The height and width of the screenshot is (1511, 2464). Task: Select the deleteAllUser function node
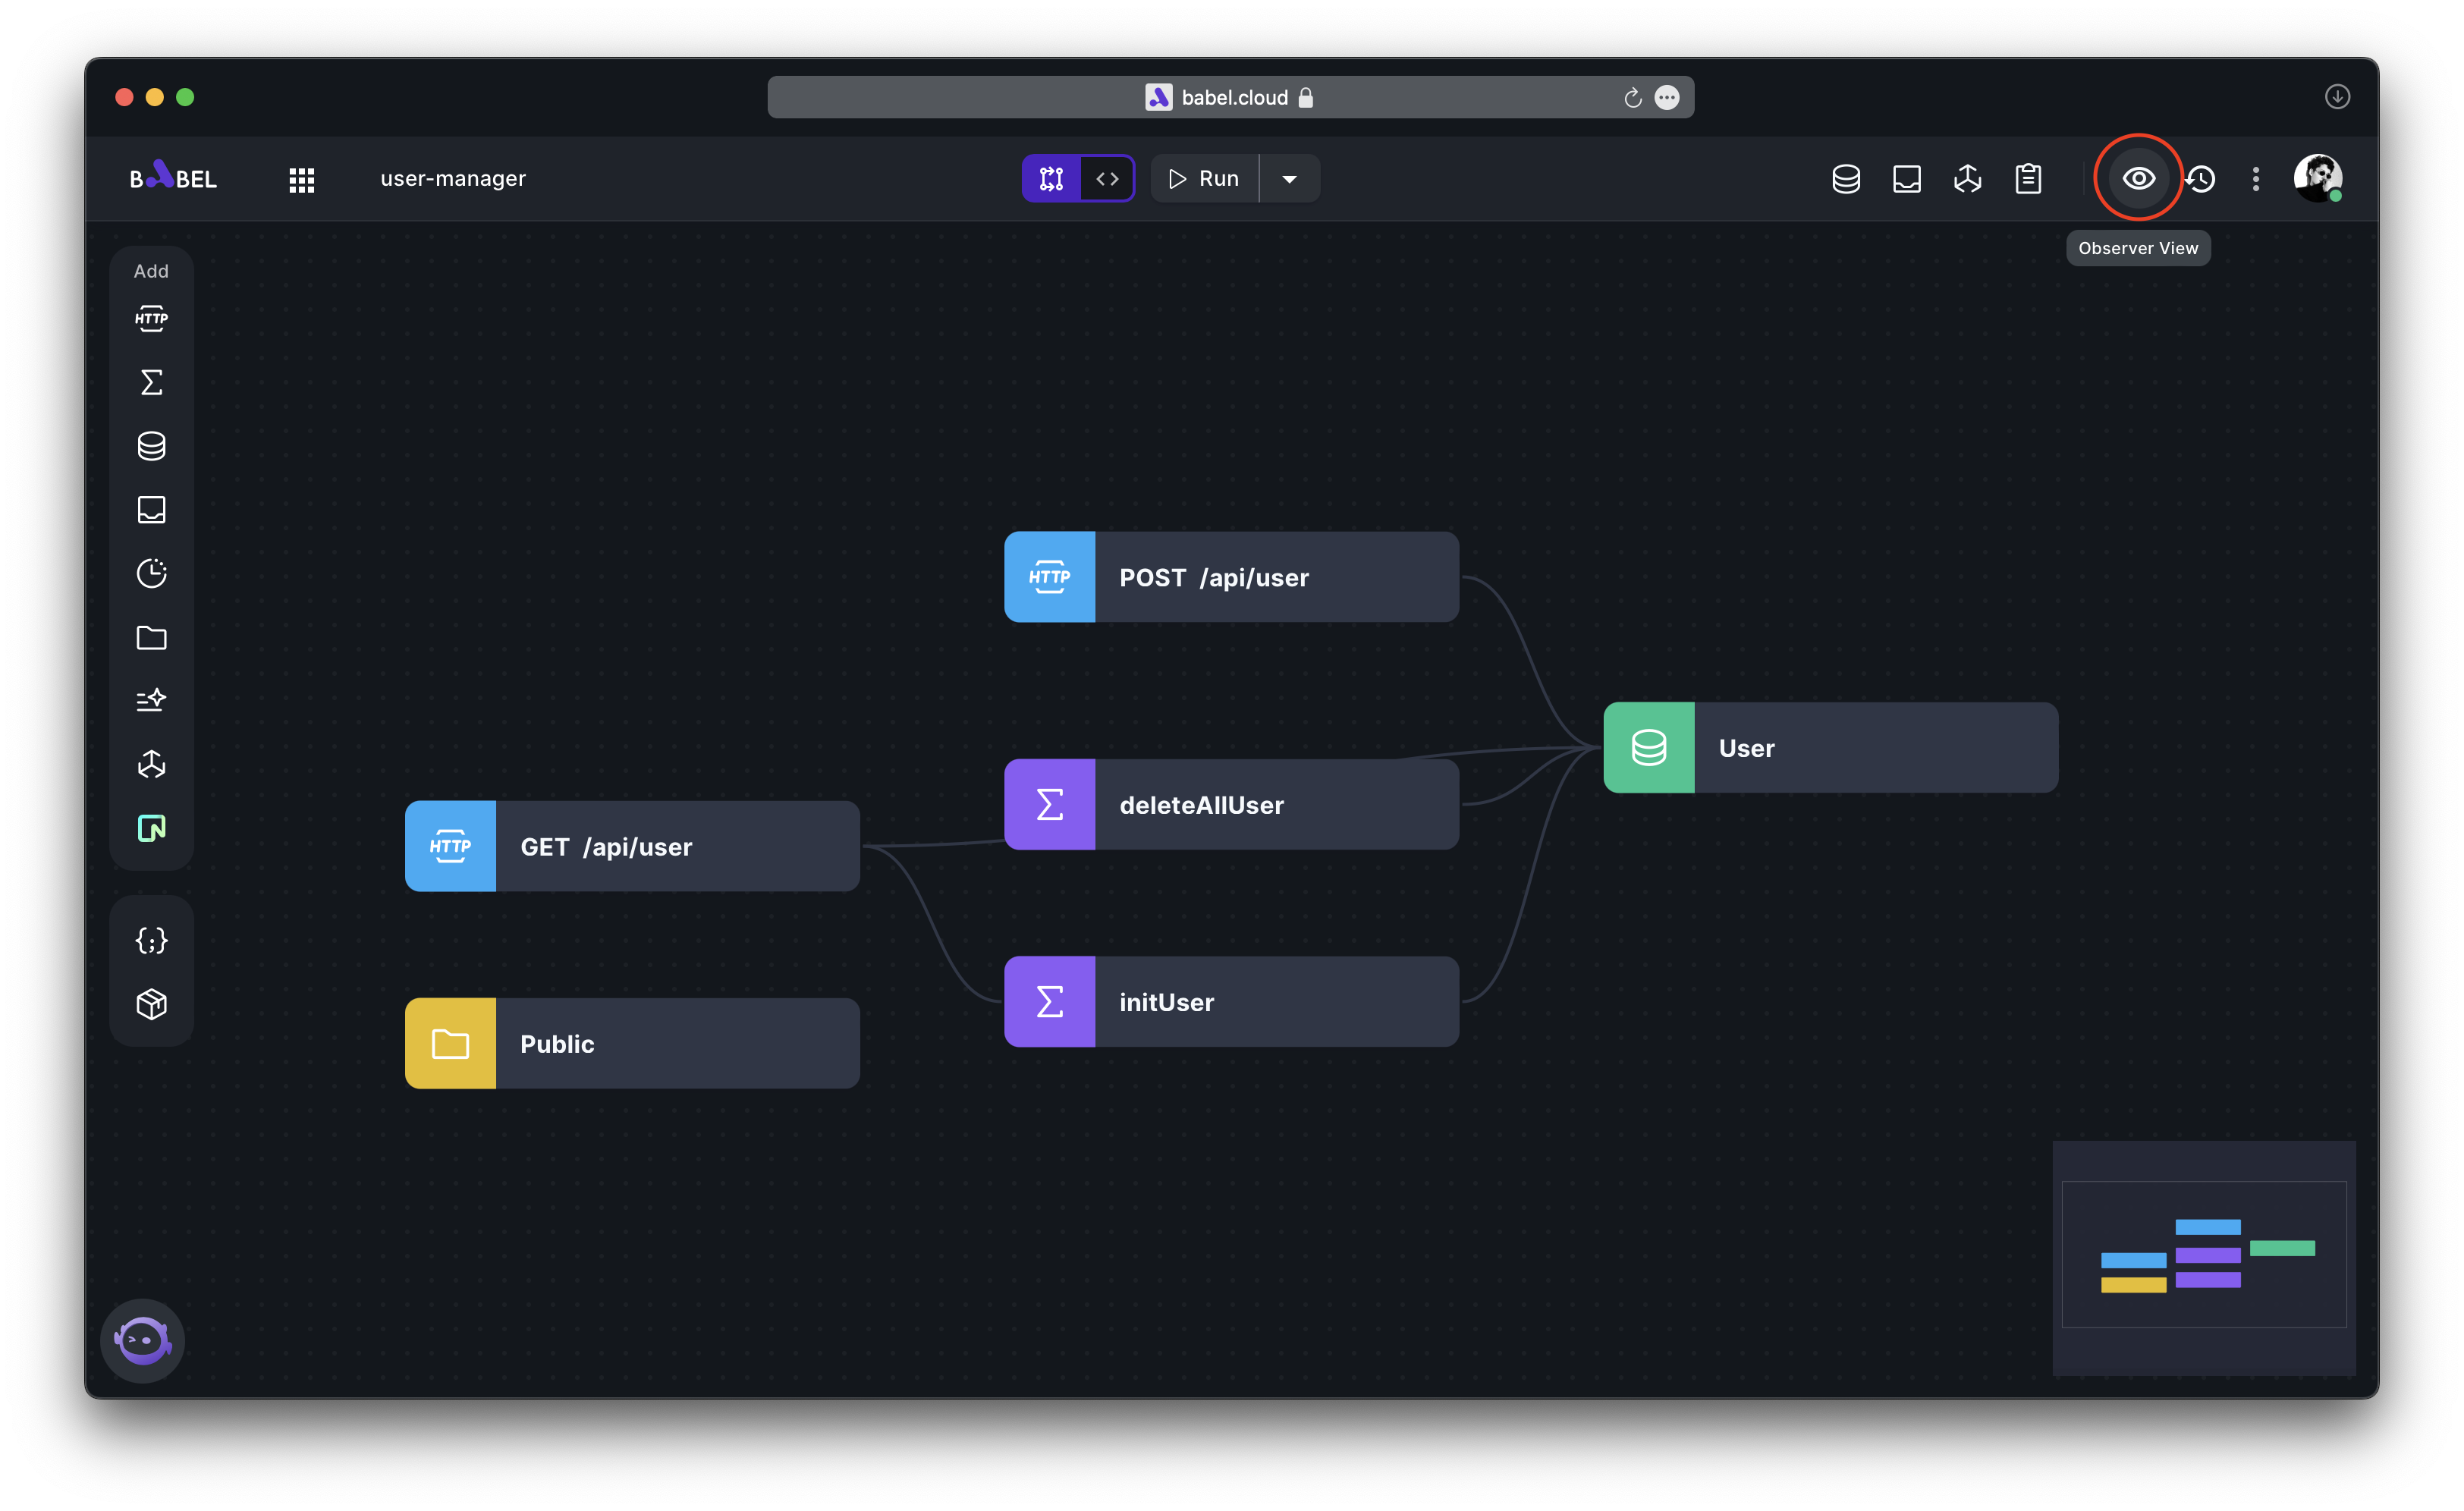pos(1232,805)
